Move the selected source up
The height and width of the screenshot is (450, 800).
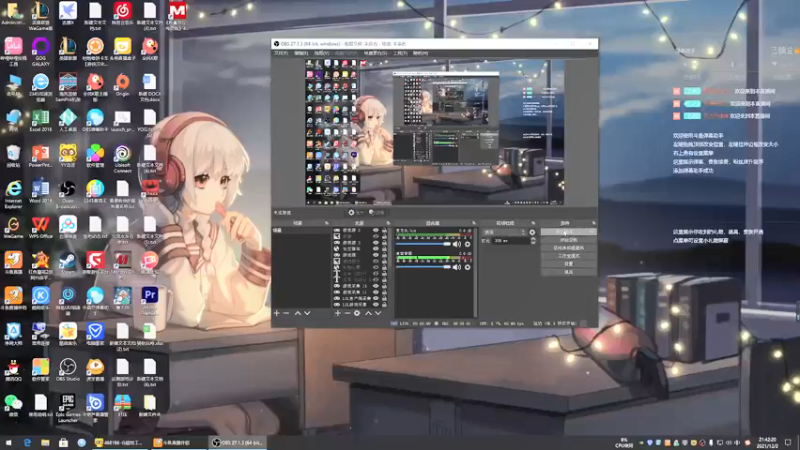[x=368, y=313]
